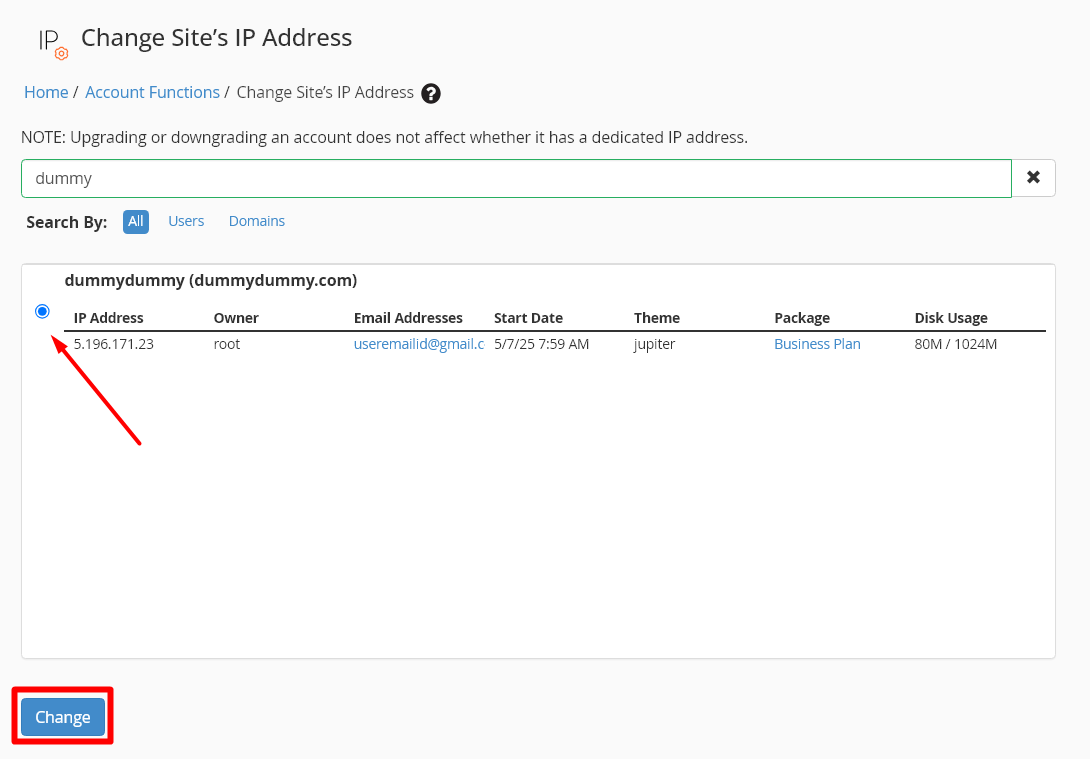Screen dimensions: 1090x759
Task: Clear the search field with the X button
Action: pyautogui.click(x=1033, y=178)
